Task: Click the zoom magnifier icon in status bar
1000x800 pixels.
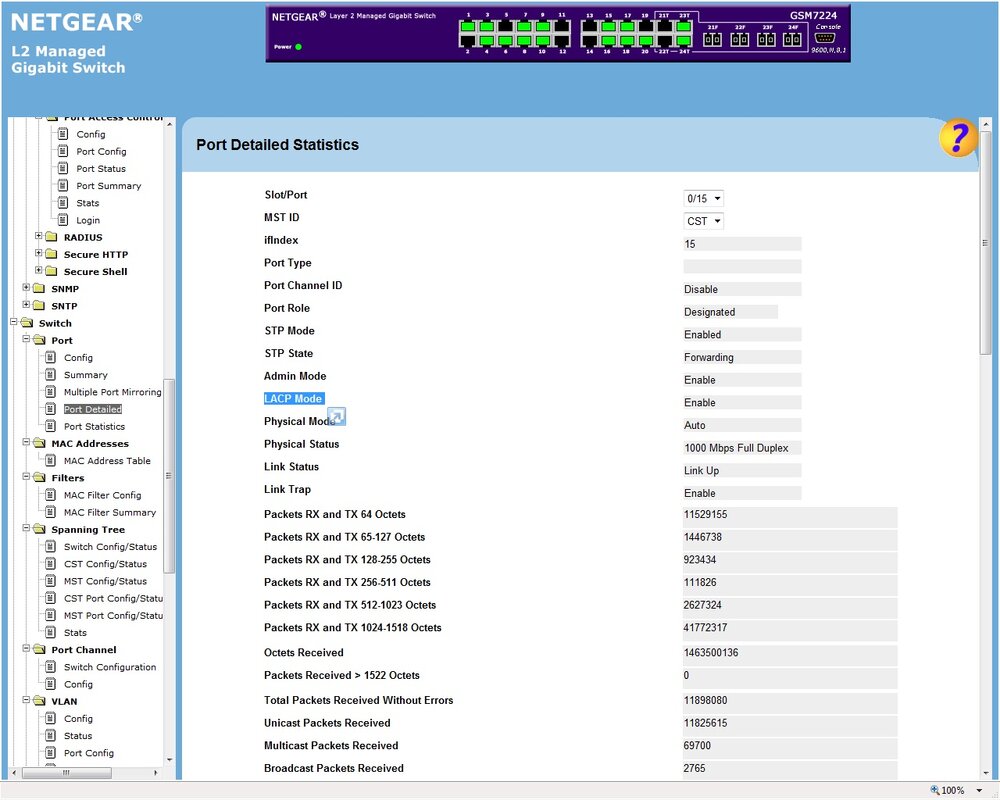Action: 935,790
